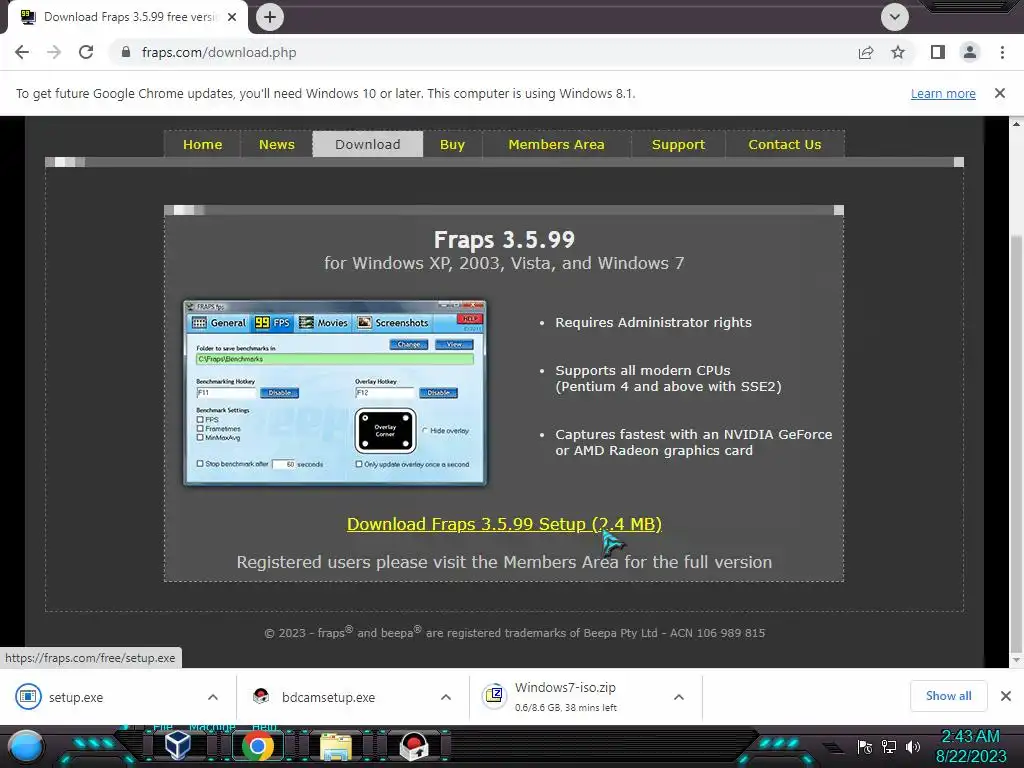Open the Members Area page
The image size is (1024, 768).
click(556, 144)
